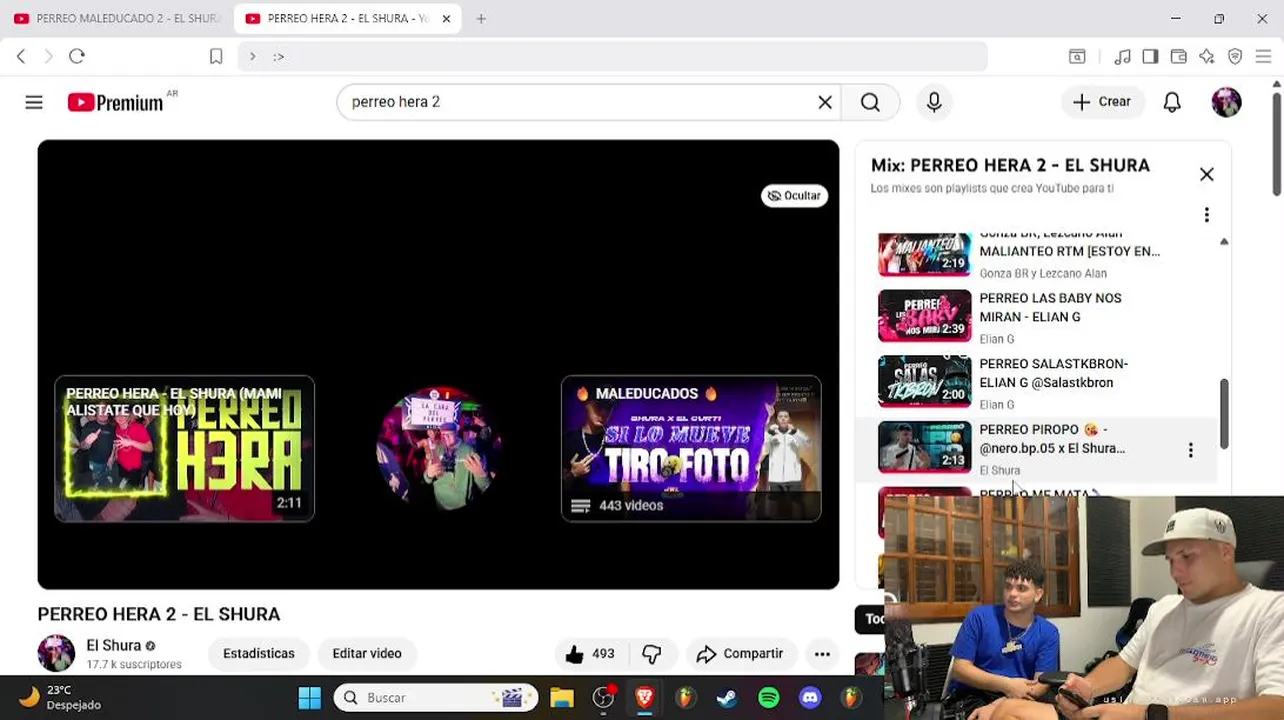
Task: Open browser media control music icon
Action: pos(1122,56)
